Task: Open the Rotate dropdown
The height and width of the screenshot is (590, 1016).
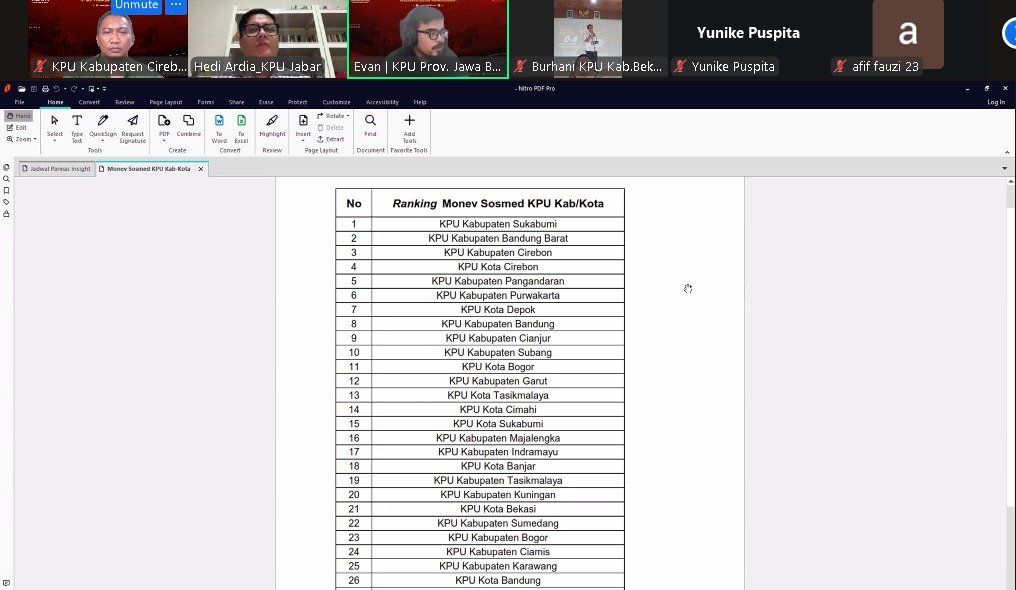Action: tap(334, 116)
